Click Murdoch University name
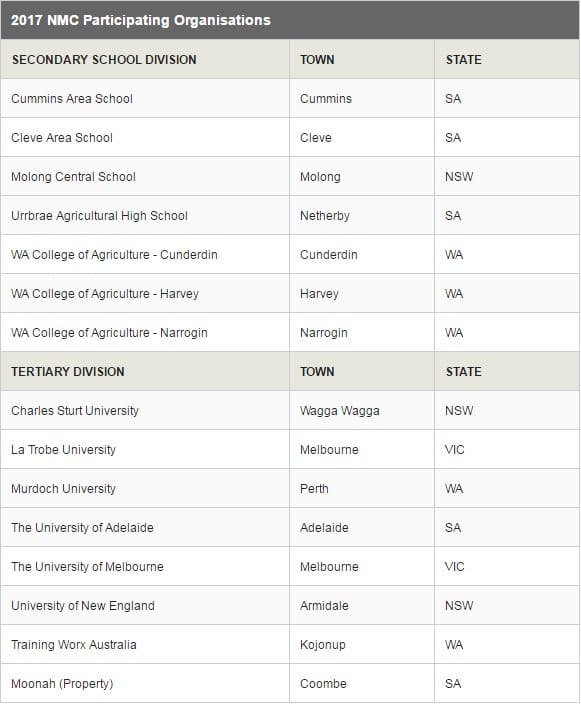 [63, 489]
